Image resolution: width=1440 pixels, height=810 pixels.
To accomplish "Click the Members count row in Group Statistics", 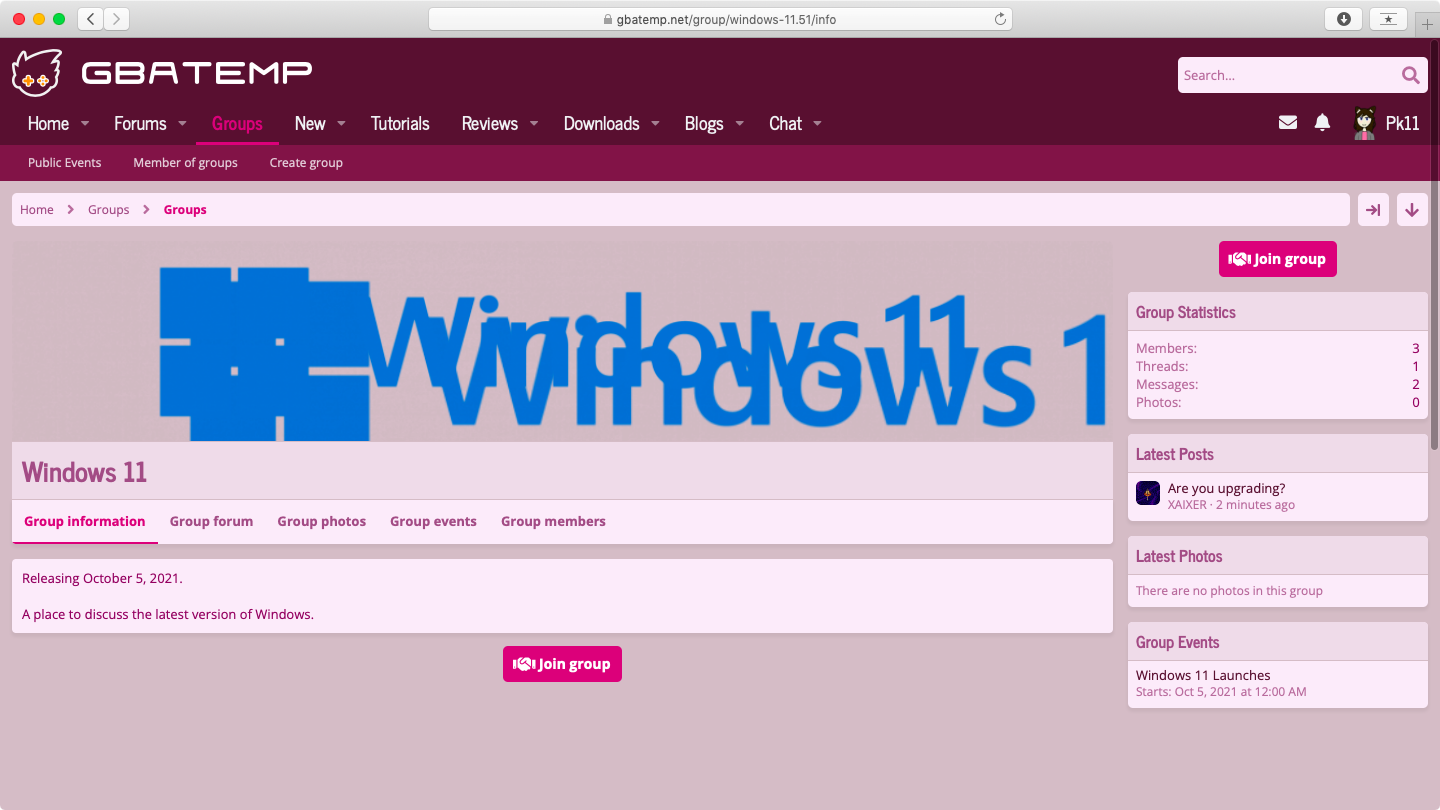I will coord(1278,348).
